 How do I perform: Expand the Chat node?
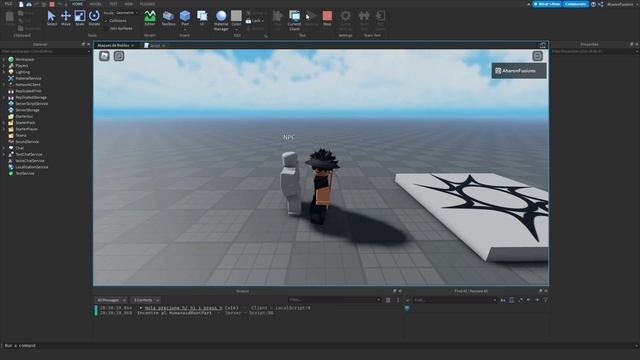tap(4, 148)
